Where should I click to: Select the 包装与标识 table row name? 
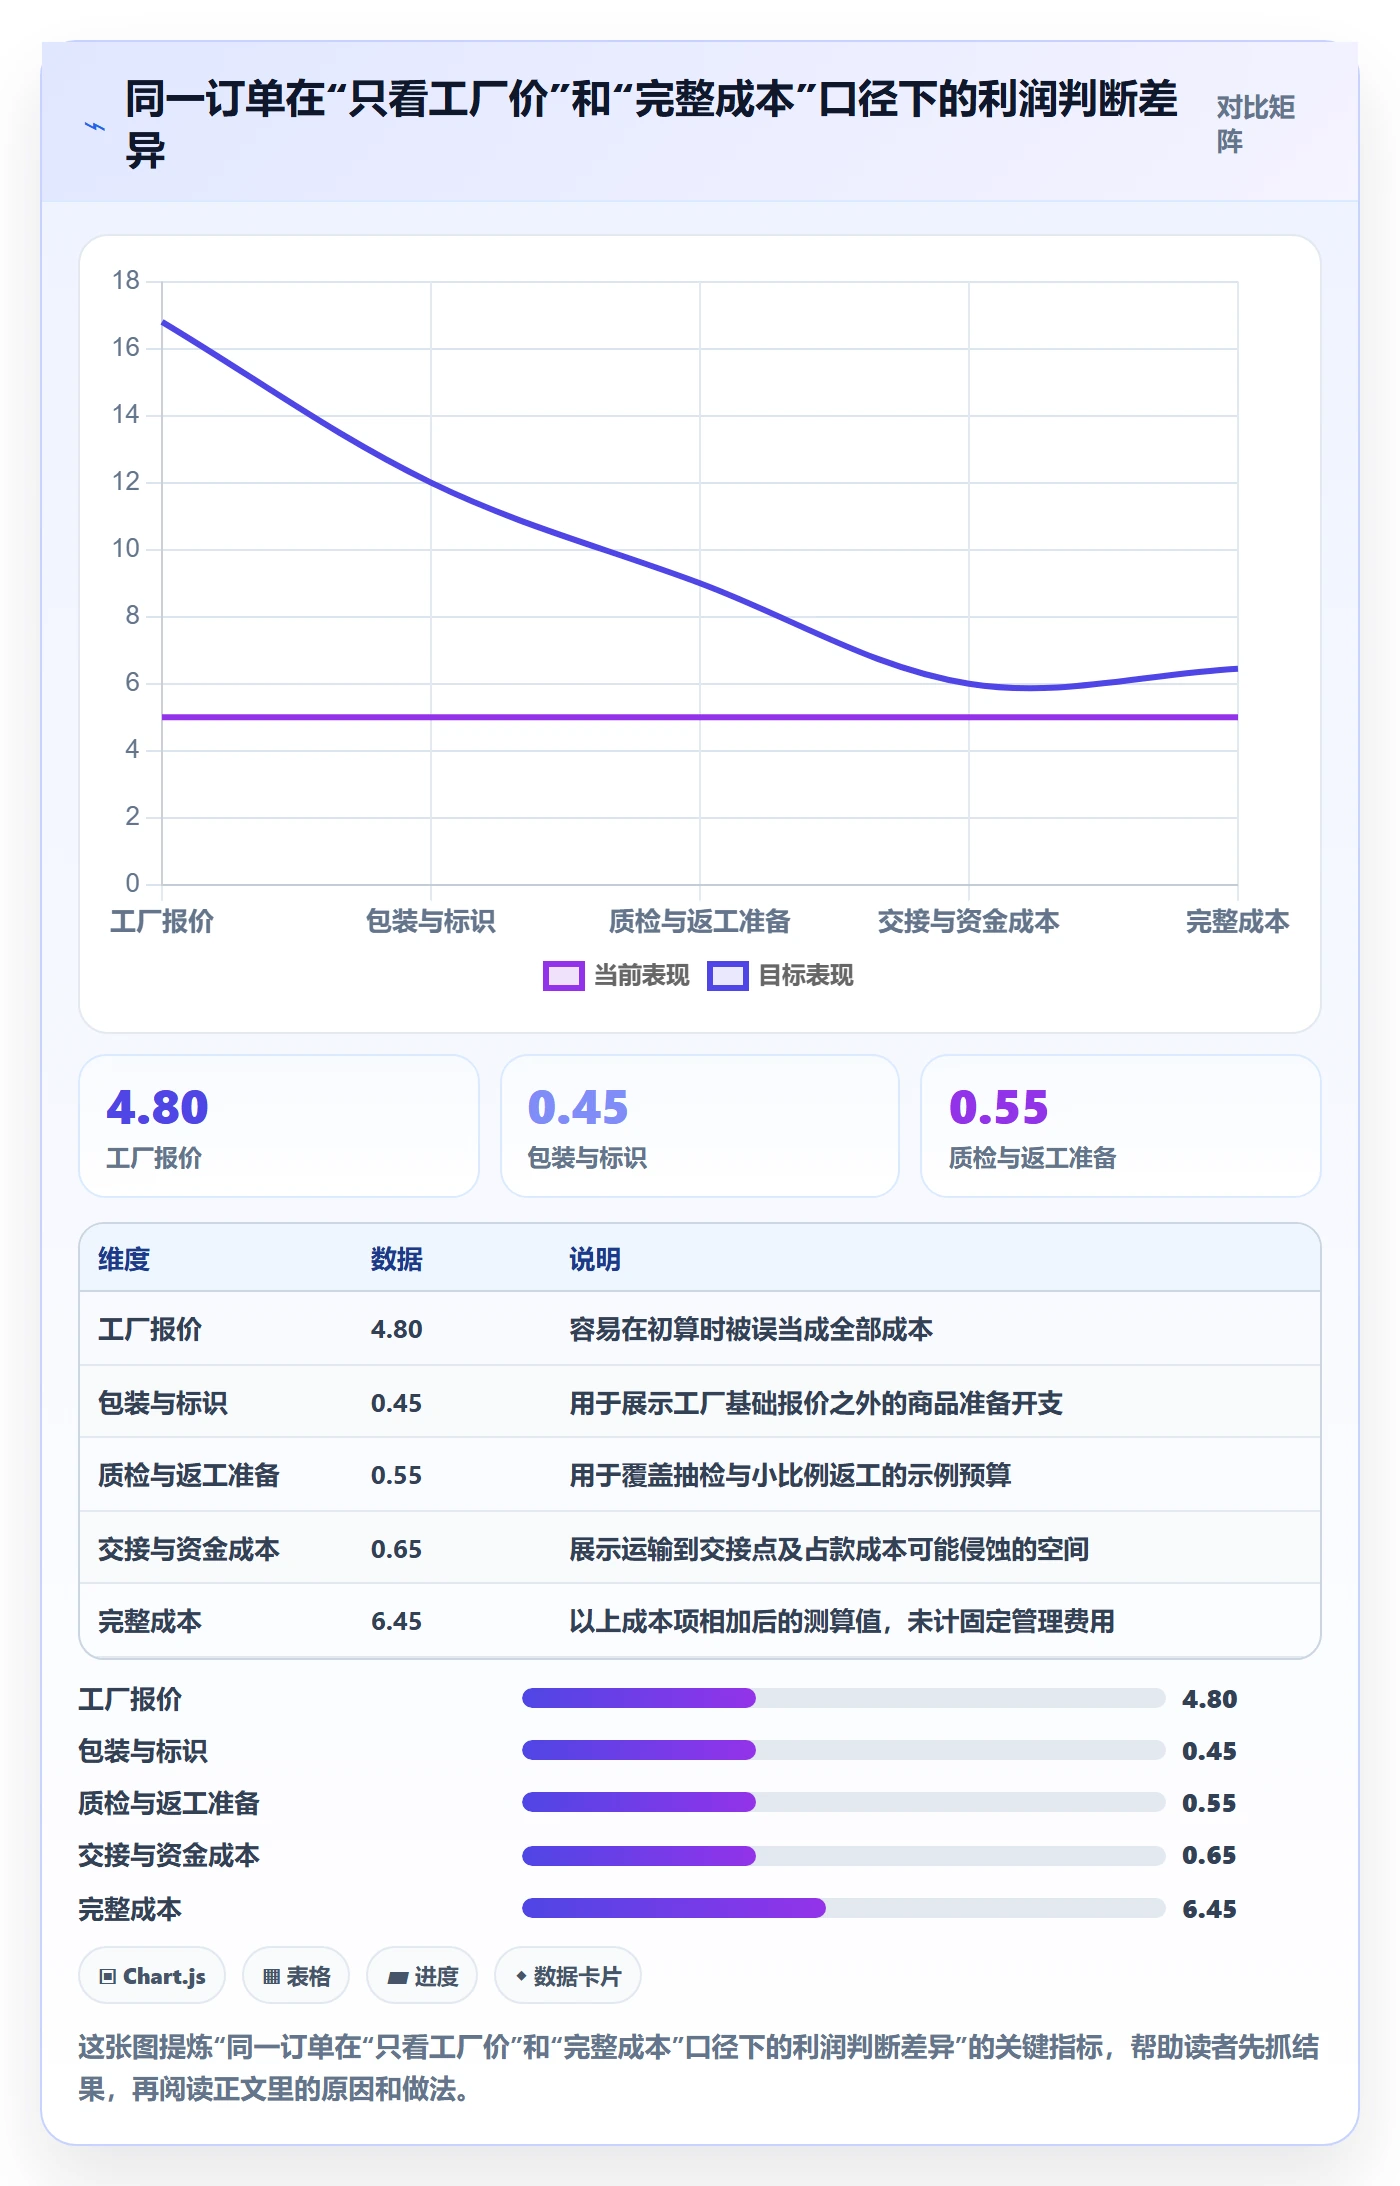(x=163, y=1403)
